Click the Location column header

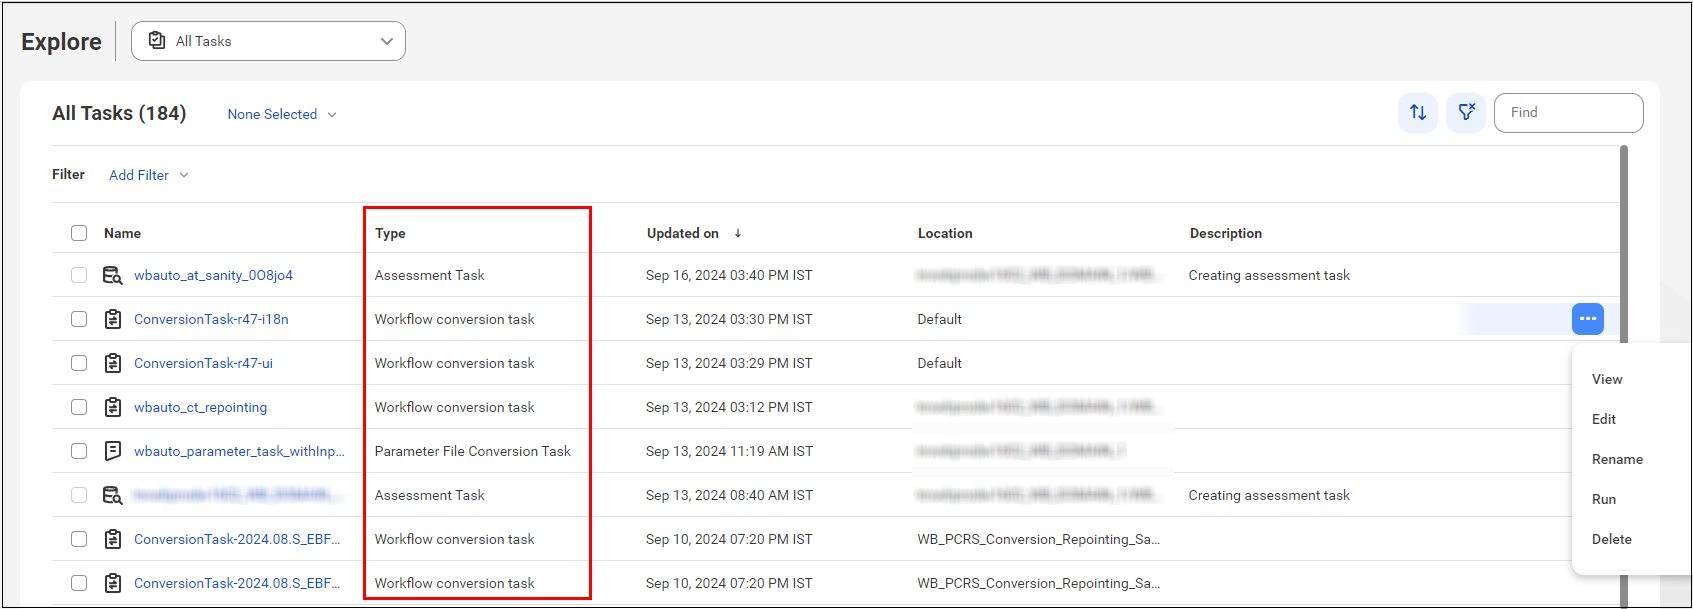click(945, 233)
